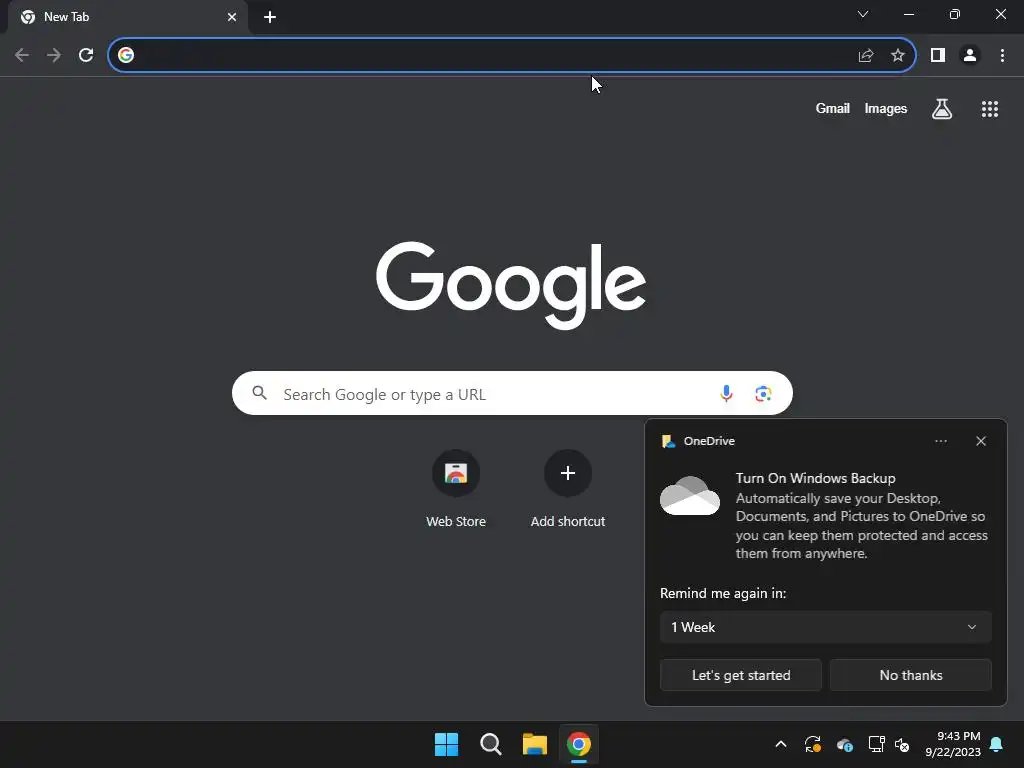Open the OneDrive notification options ellipsis
The height and width of the screenshot is (768, 1024).
[x=940, y=441]
